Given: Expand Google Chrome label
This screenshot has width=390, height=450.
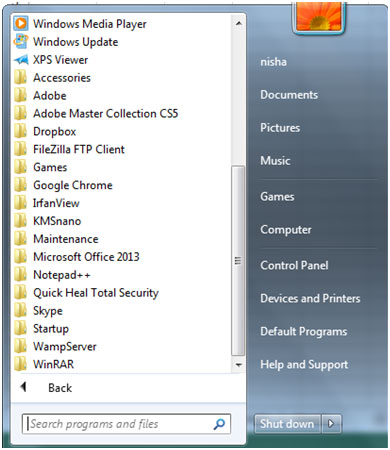Looking at the screenshot, I should pyautogui.click(x=73, y=186).
